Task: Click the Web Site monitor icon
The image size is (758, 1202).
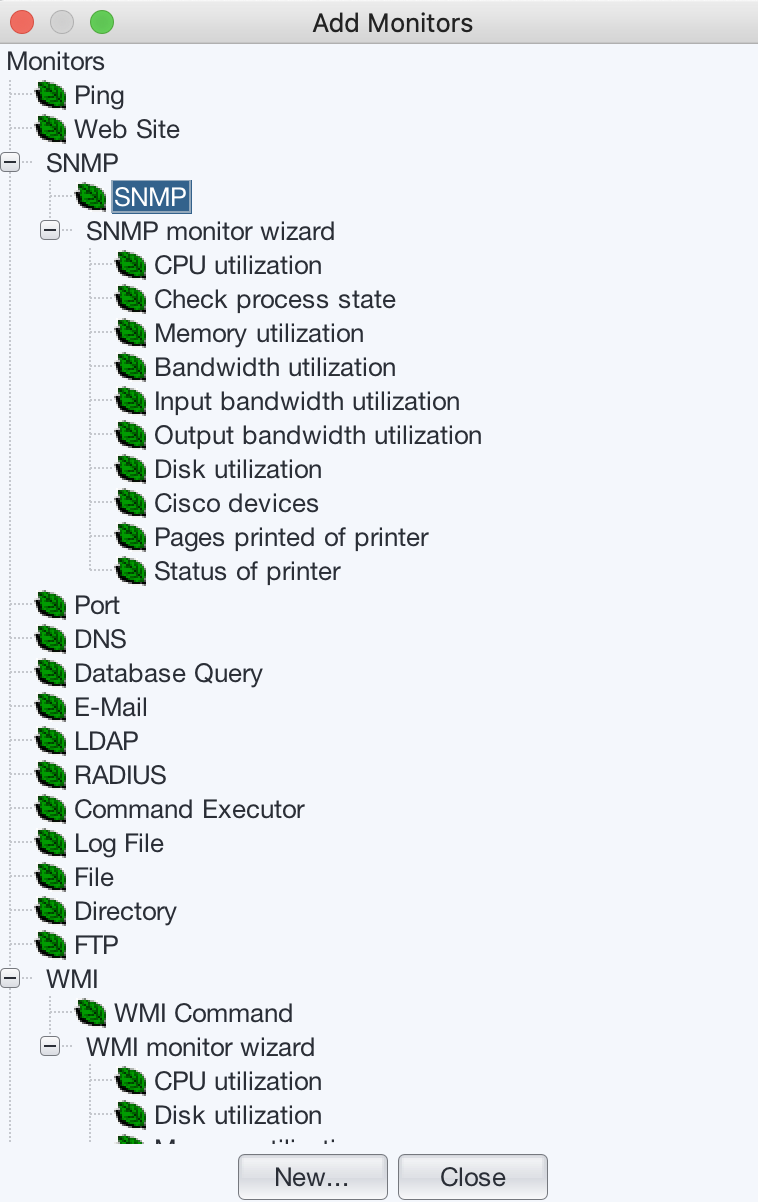Action: point(50,129)
